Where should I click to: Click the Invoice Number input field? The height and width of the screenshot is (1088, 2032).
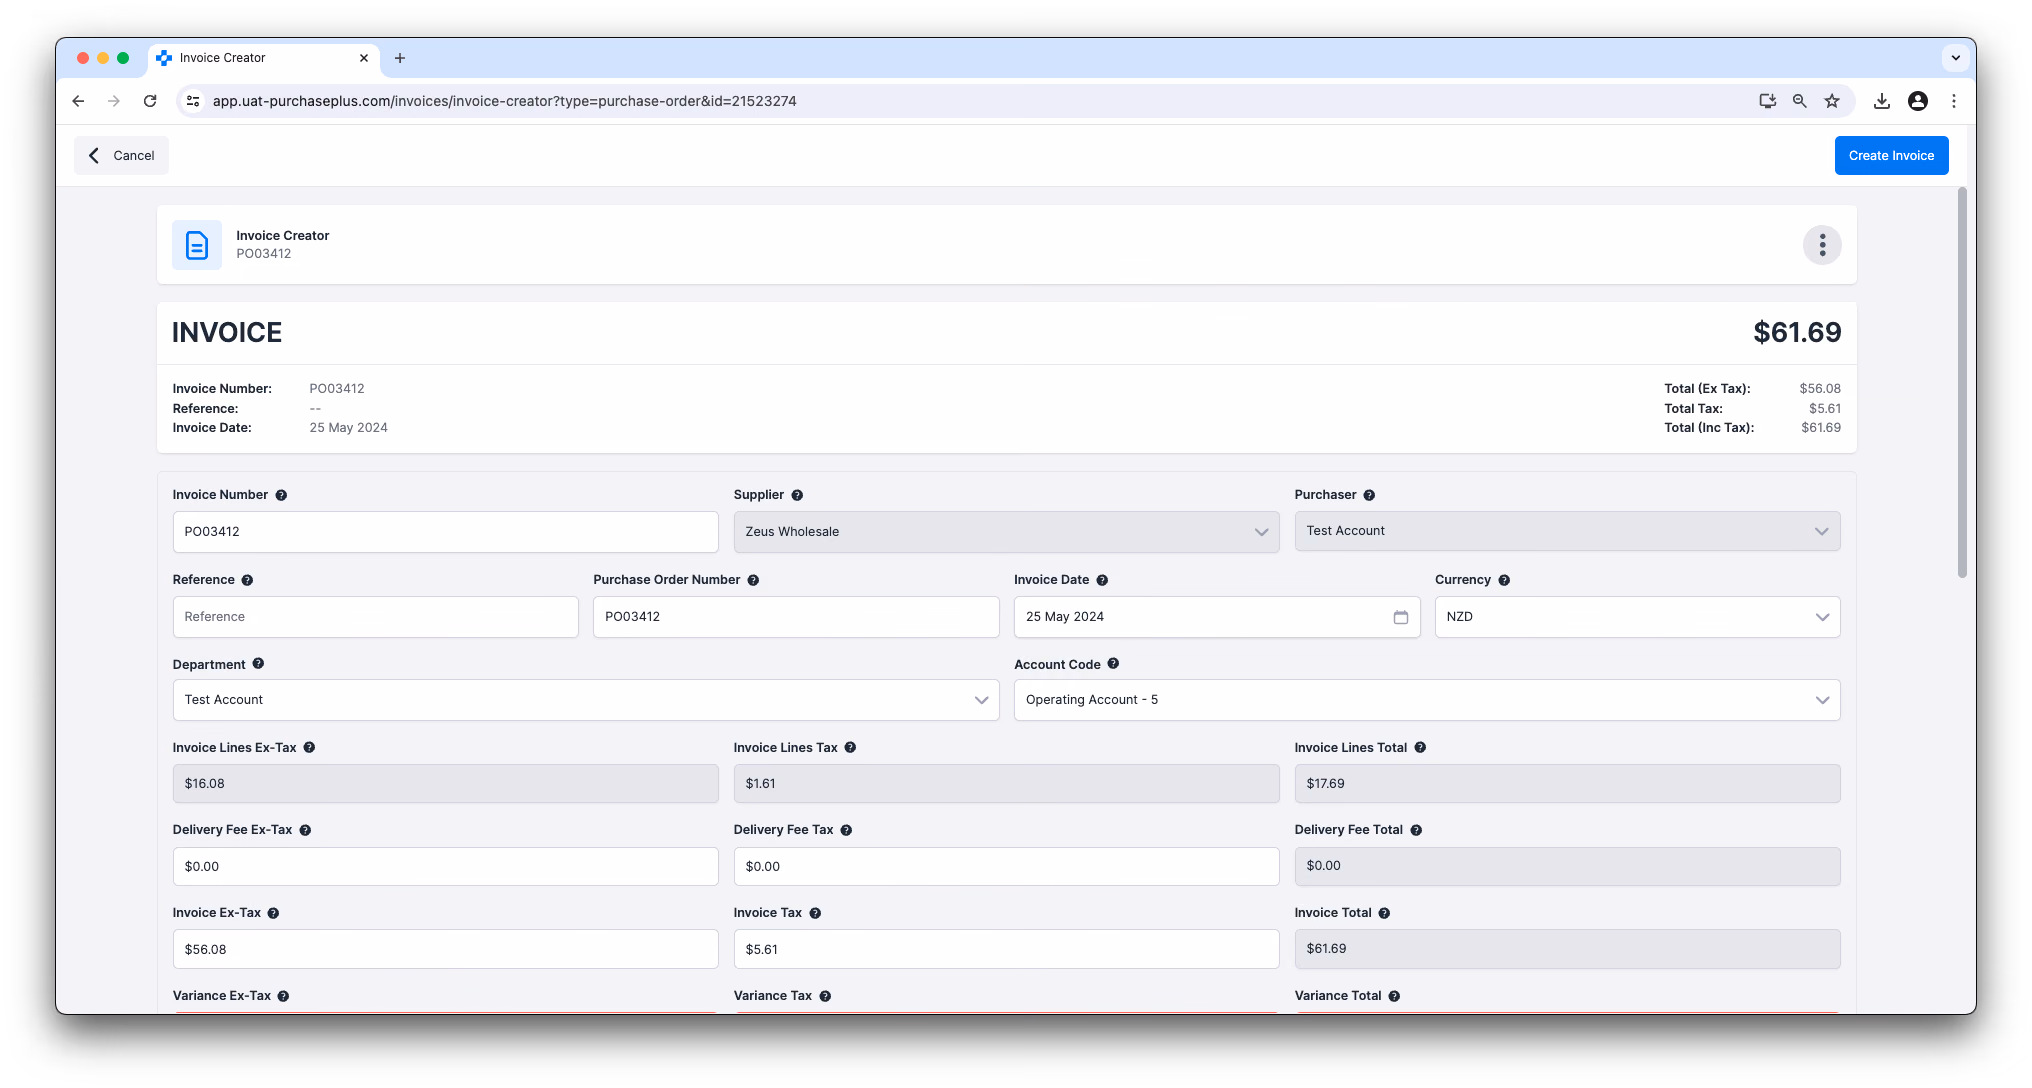[x=445, y=532]
